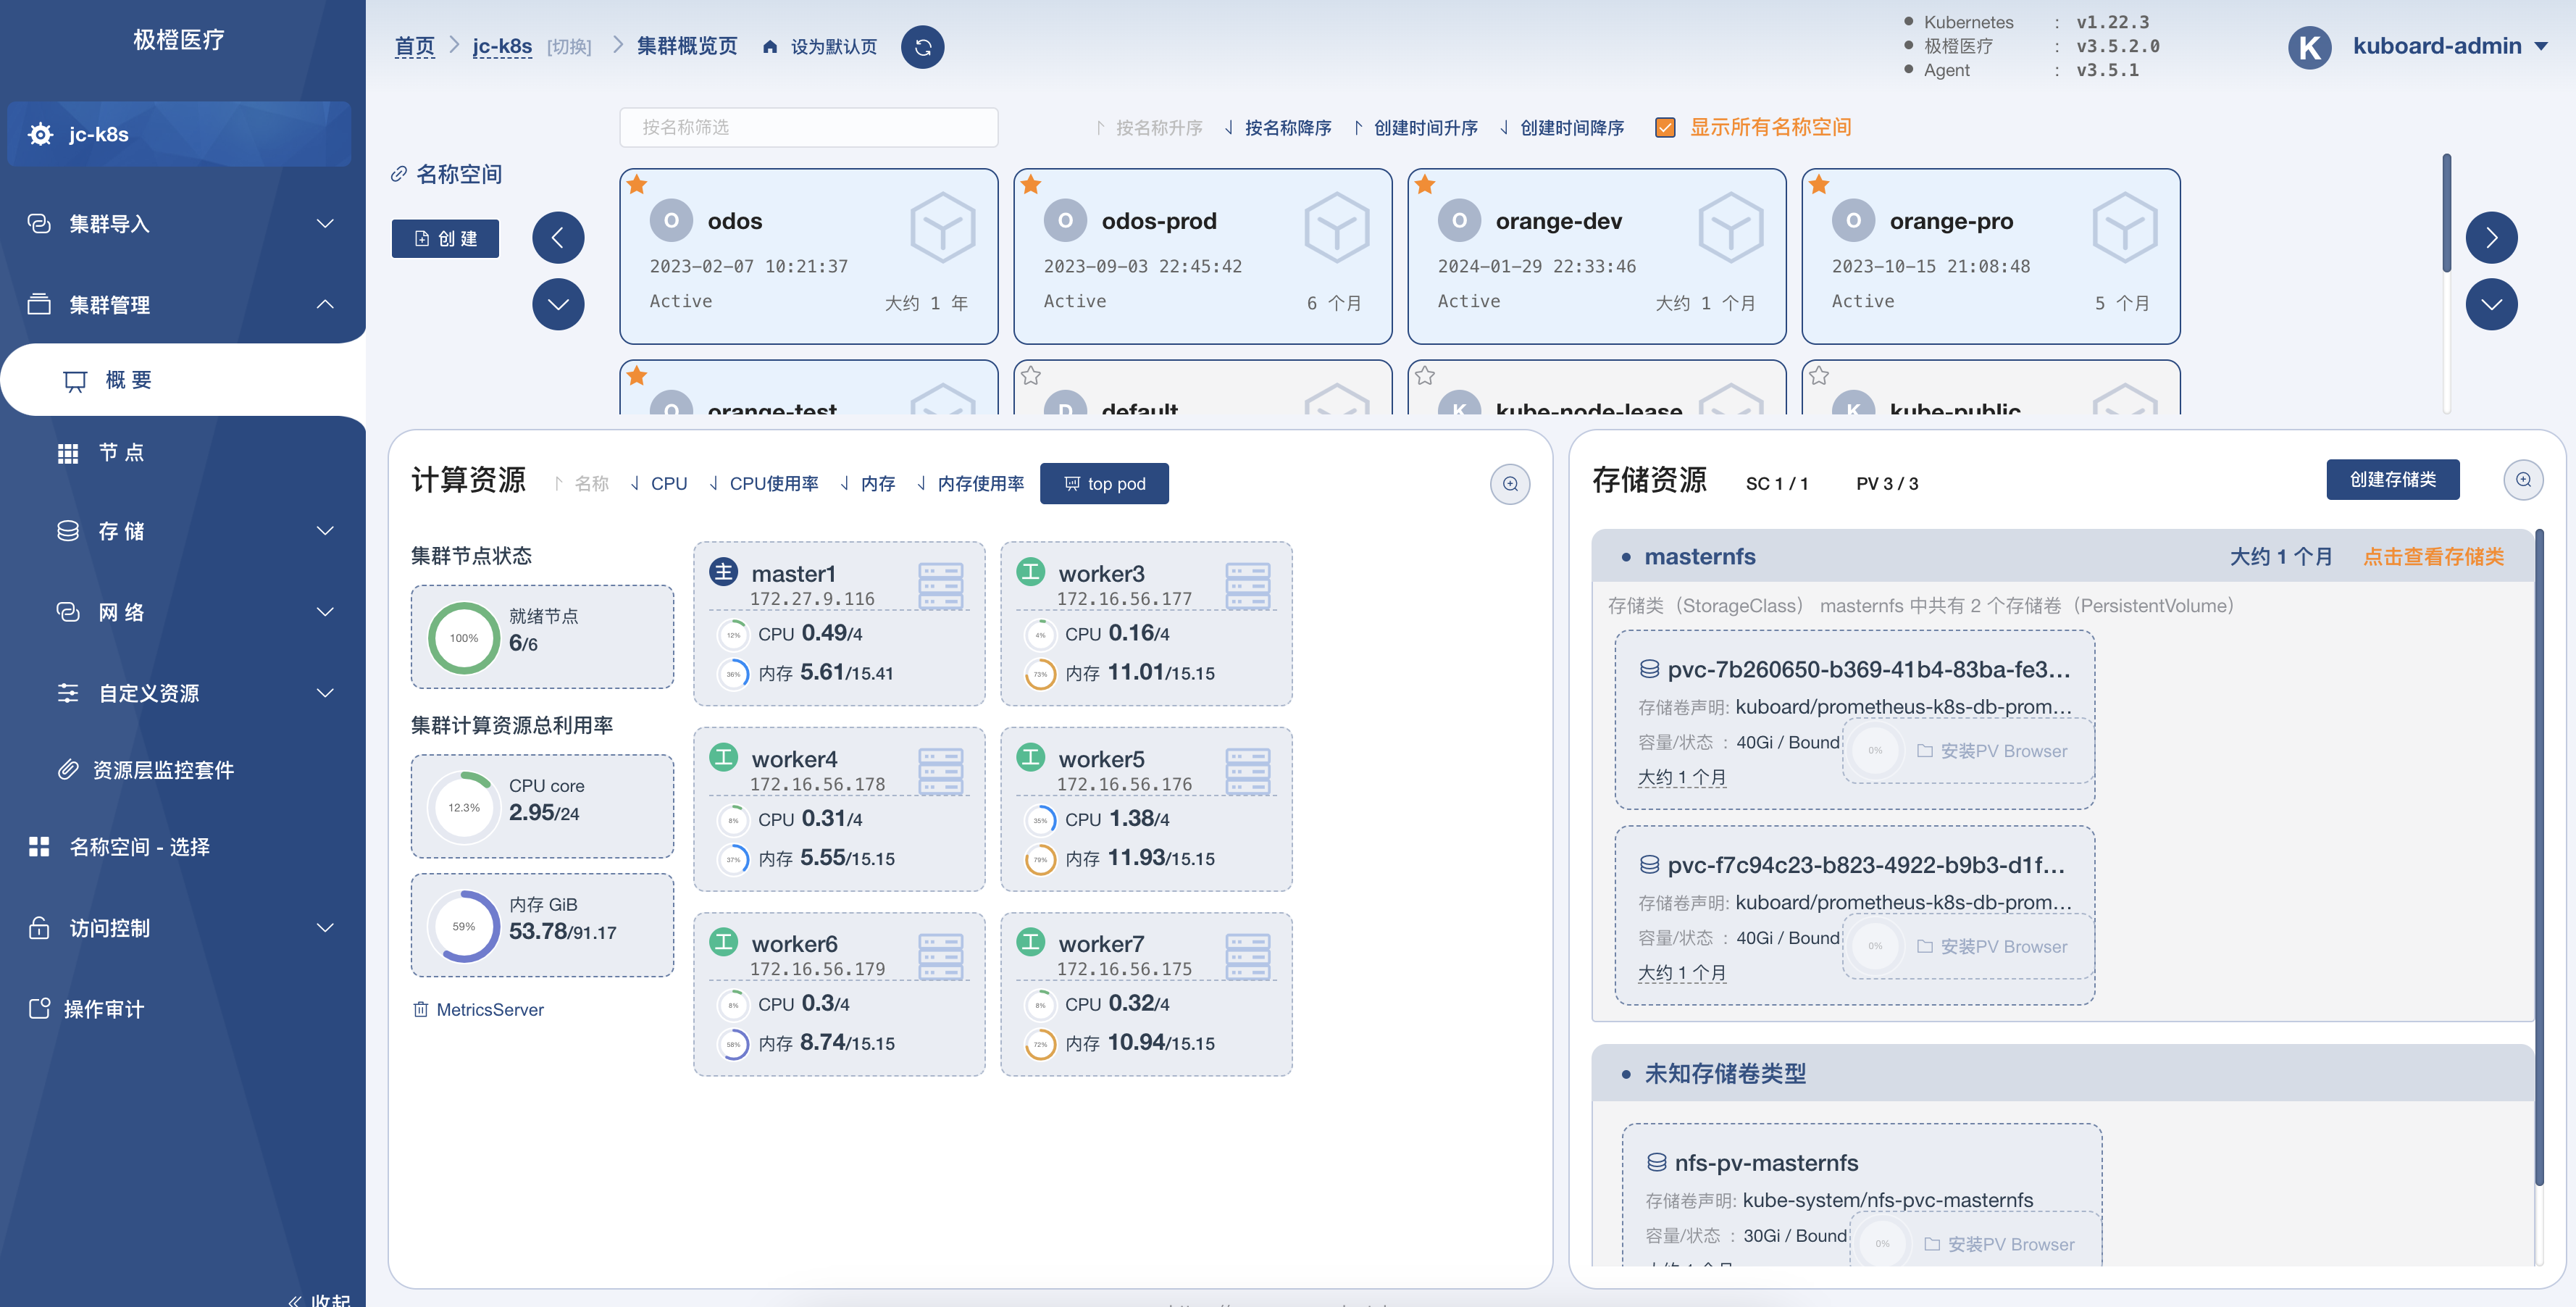This screenshot has width=2576, height=1307.
Task: Click the link icon beside 名称空间 heading
Action: (398, 174)
